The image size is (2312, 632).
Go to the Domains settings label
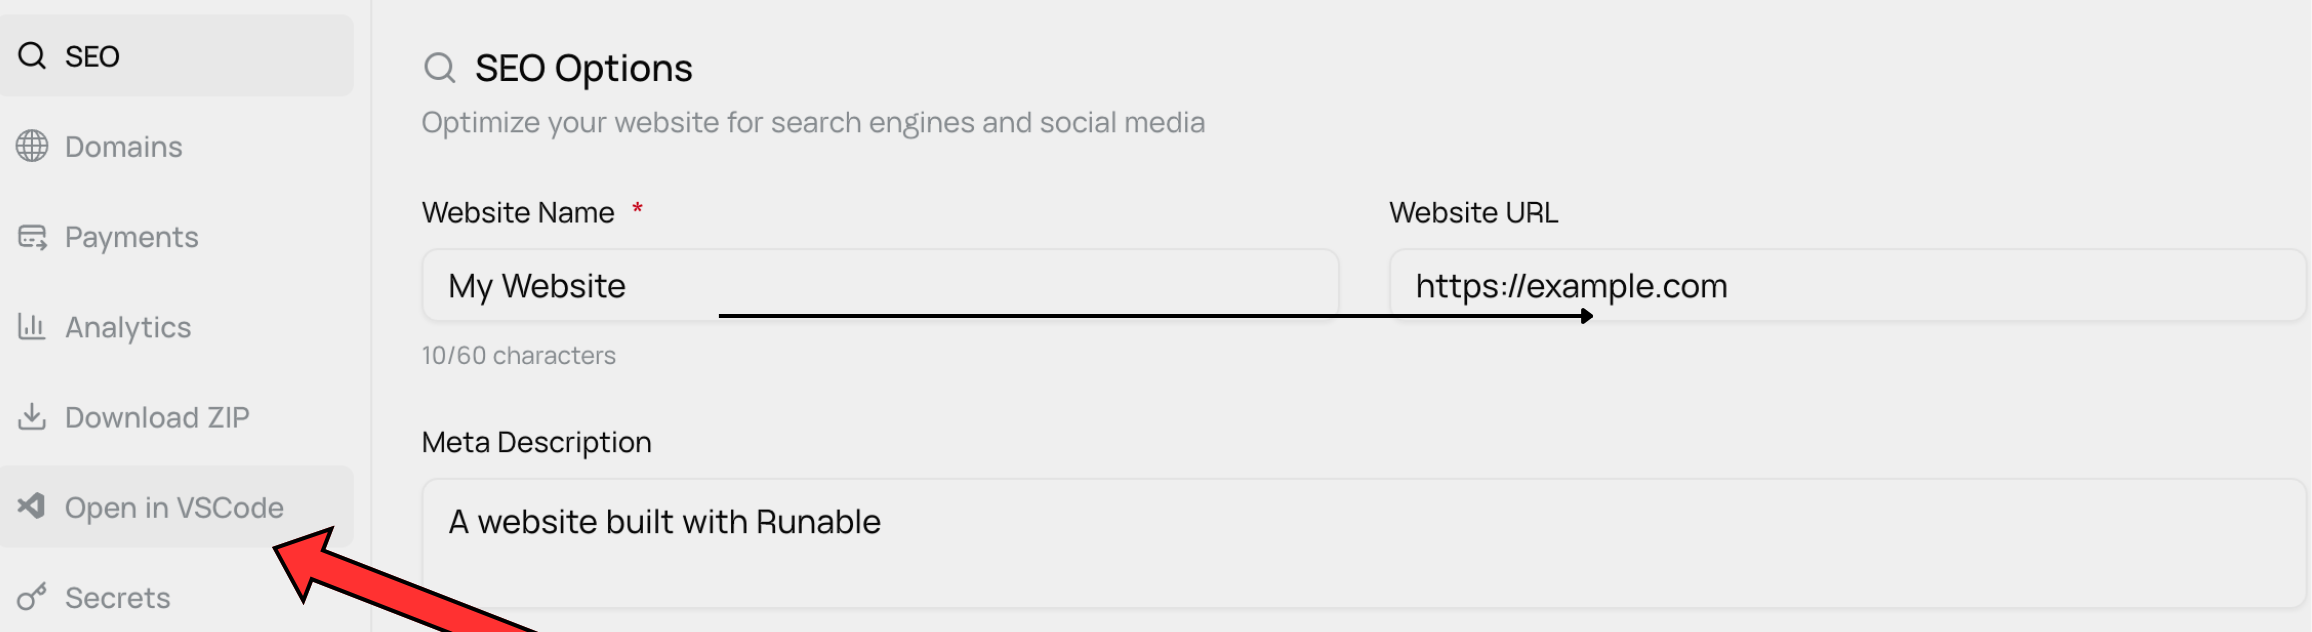(124, 147)
